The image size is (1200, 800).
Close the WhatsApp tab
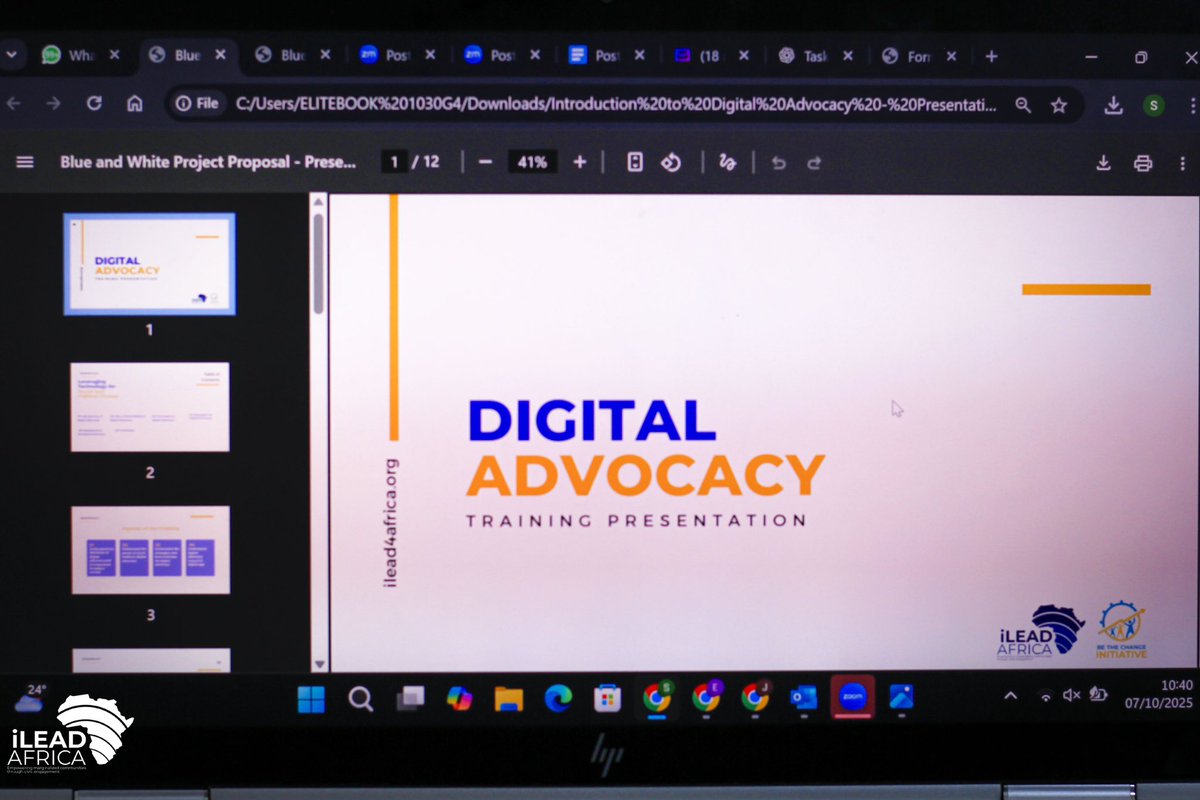pyautogui.click(x=114, y=56)
